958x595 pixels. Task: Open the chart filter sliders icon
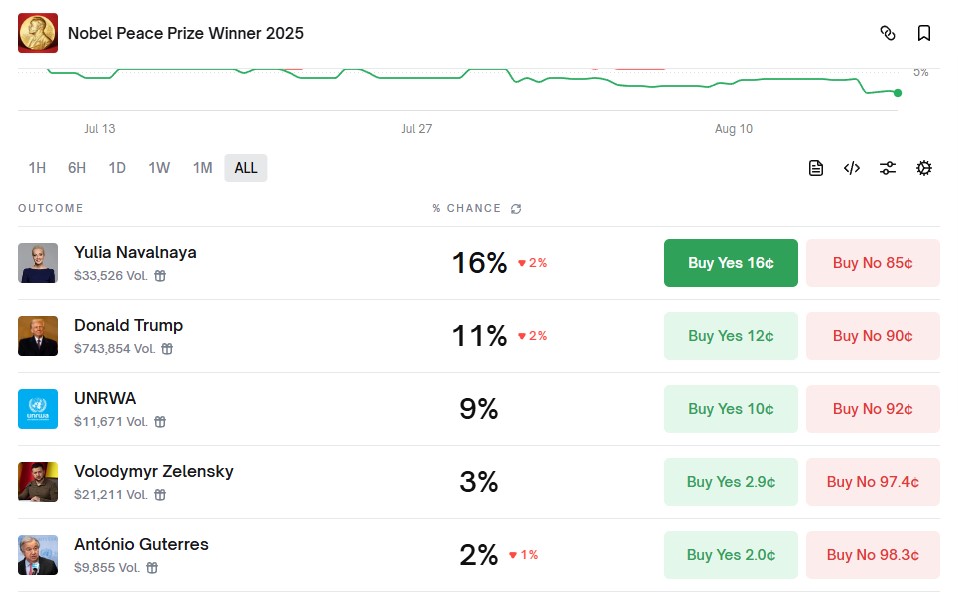(x=888, y=168)
